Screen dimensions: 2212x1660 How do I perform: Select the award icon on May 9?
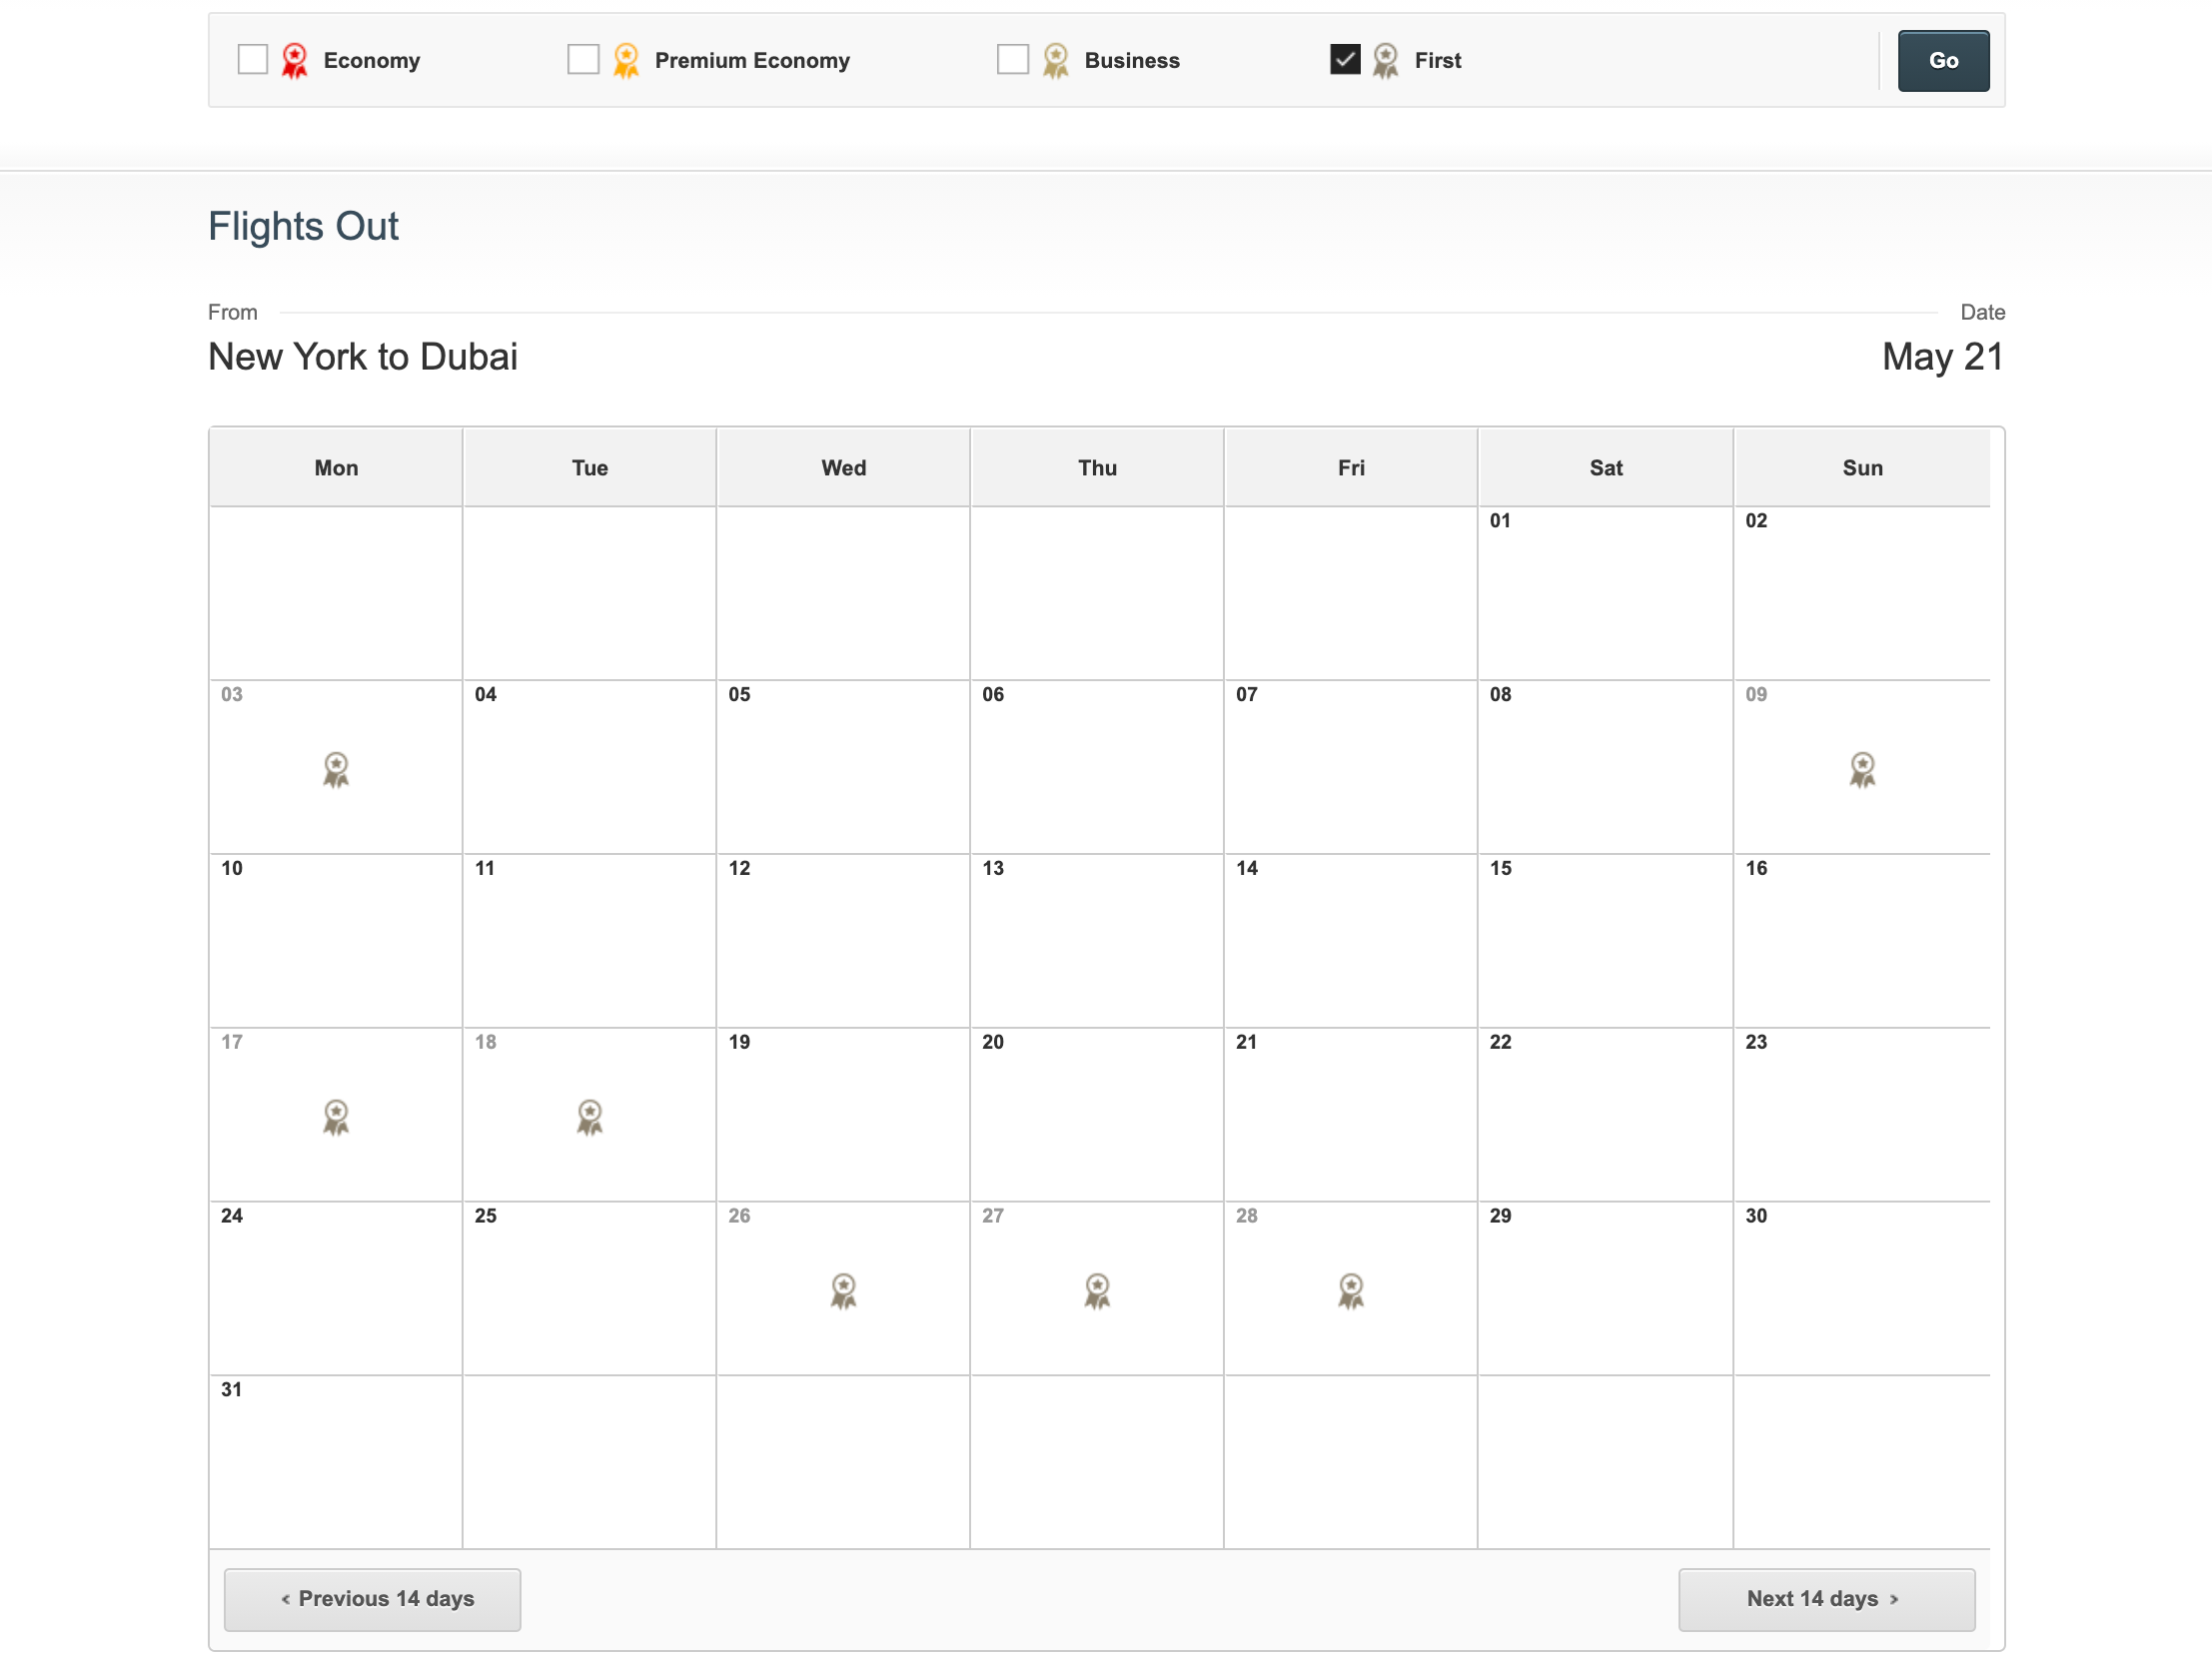pos(1862,770)
